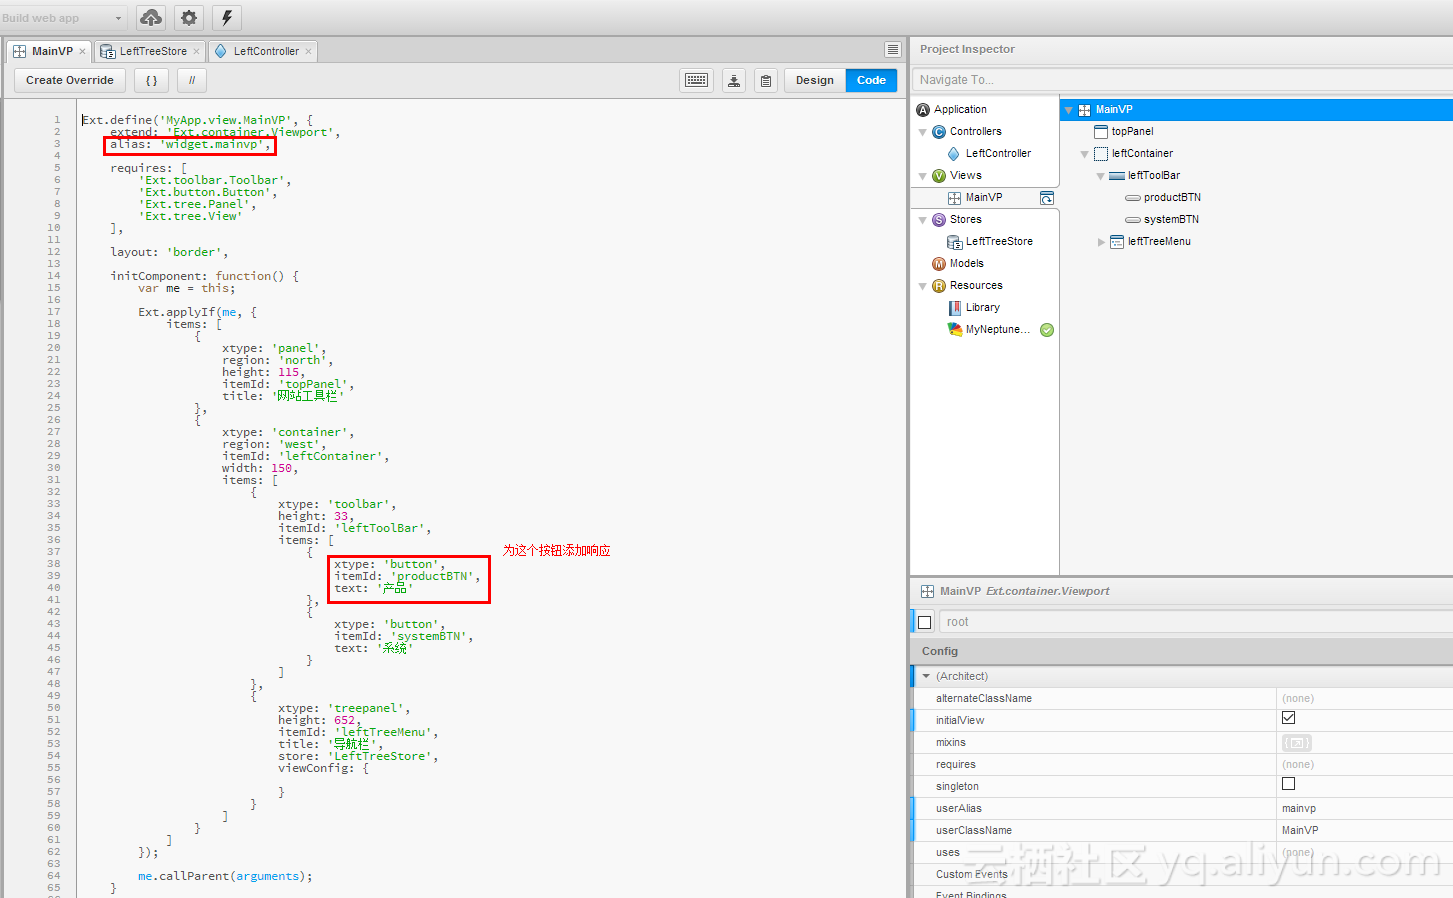
Task: Expand the leftTreeMenu node
Action: tap(1100, 242)
